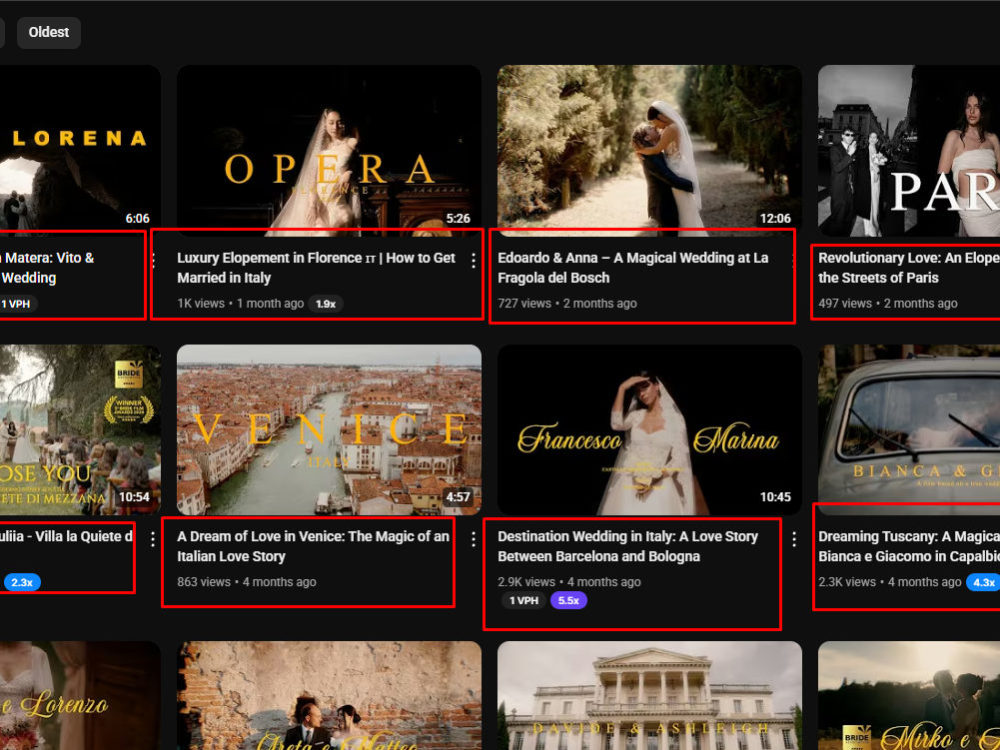
Task: Open Revolutionary Love Paris video title
Action: coord(909,268)
